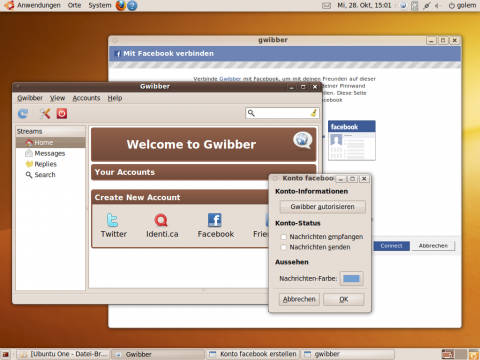This screenshot has height=360, width=480.
Task: Switch to Gwibber taskbar entry
Action: pos(158,354)
